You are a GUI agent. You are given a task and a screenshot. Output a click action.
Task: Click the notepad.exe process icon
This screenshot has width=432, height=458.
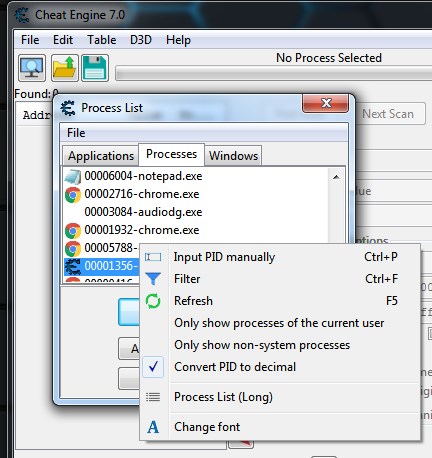pos(73,176)
